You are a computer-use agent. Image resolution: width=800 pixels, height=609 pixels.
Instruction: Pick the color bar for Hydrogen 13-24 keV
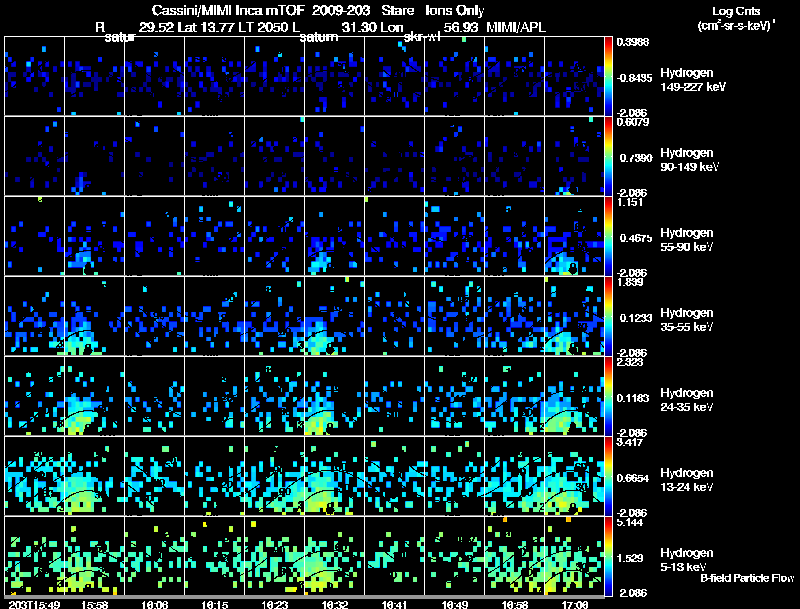coord(608,476)
